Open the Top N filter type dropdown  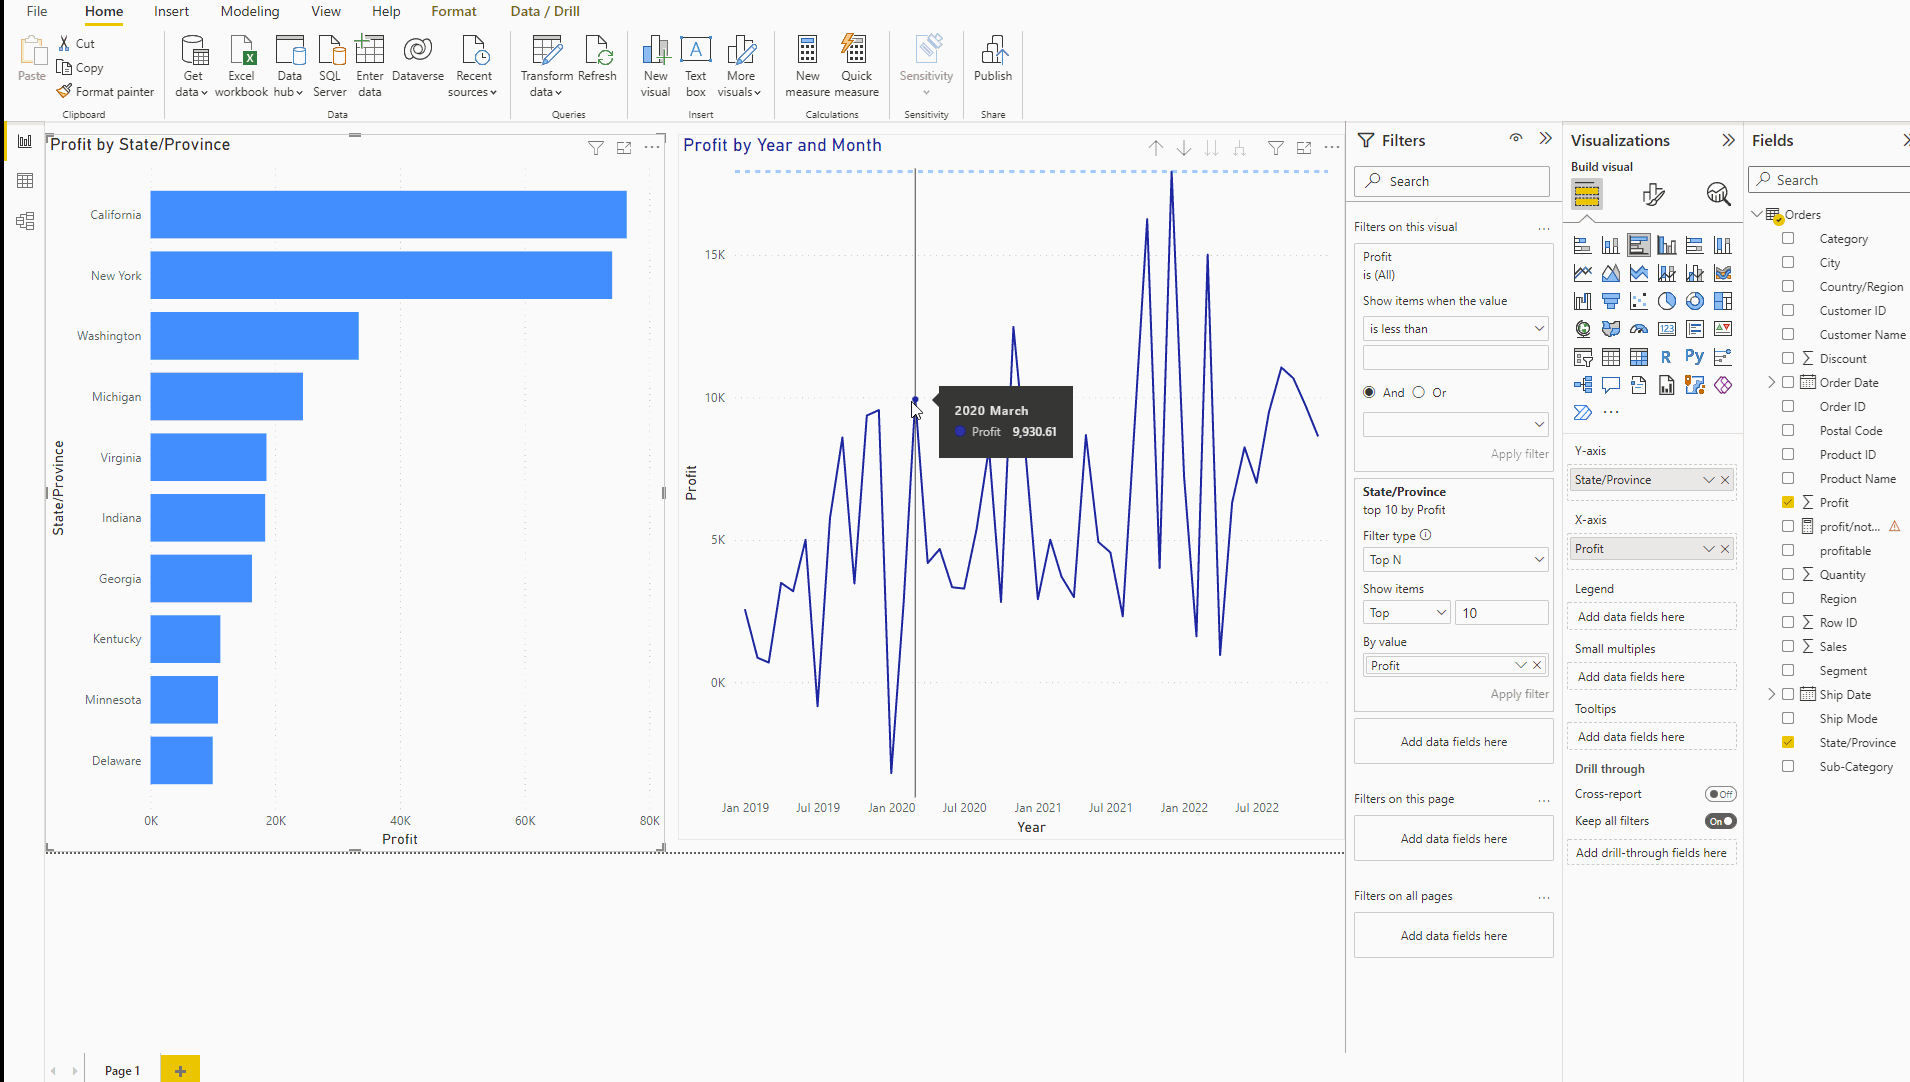[1455, 559]
